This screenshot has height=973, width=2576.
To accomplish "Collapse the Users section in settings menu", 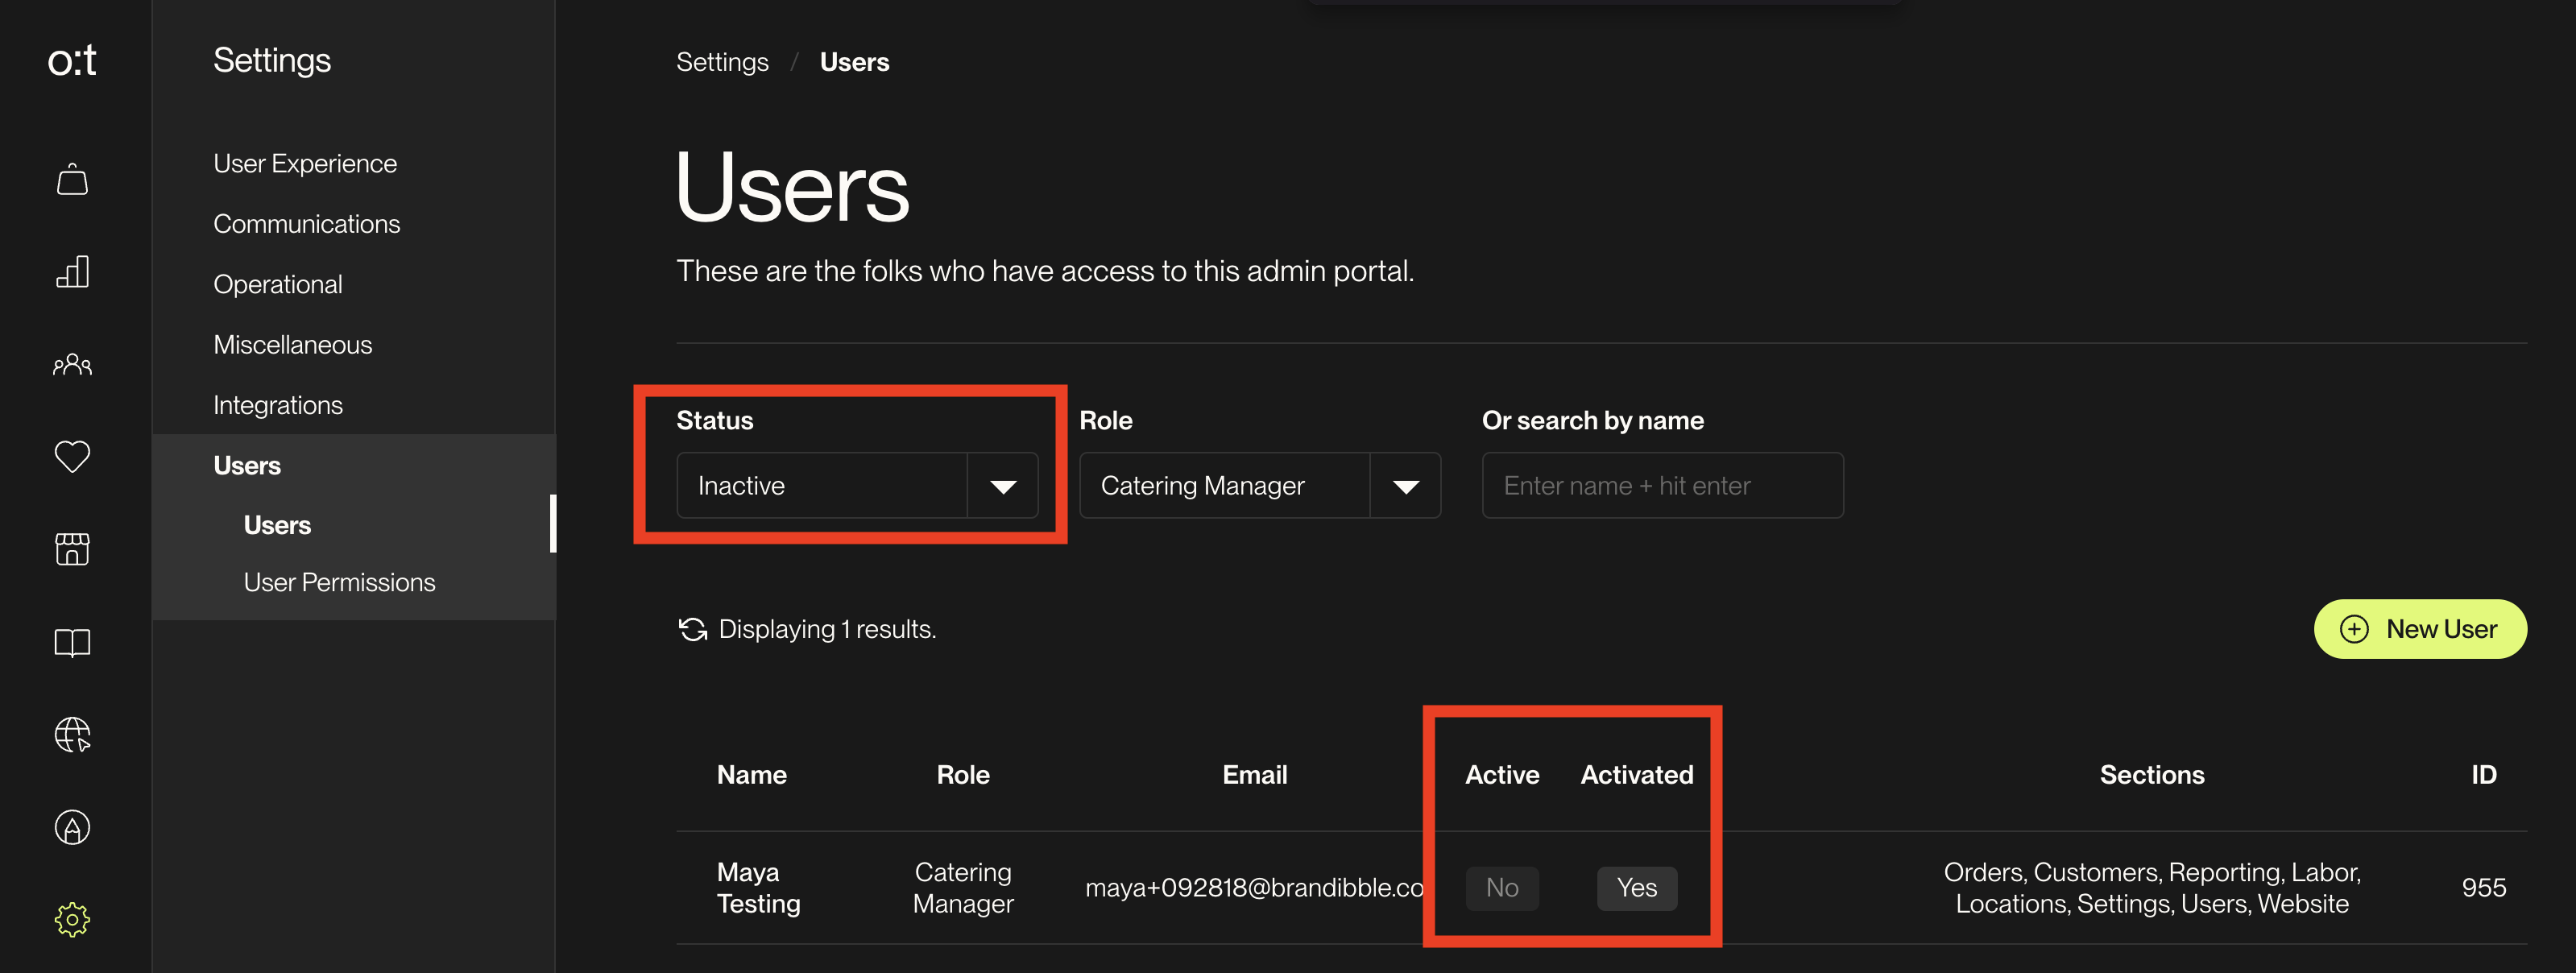I will [246, 466].
